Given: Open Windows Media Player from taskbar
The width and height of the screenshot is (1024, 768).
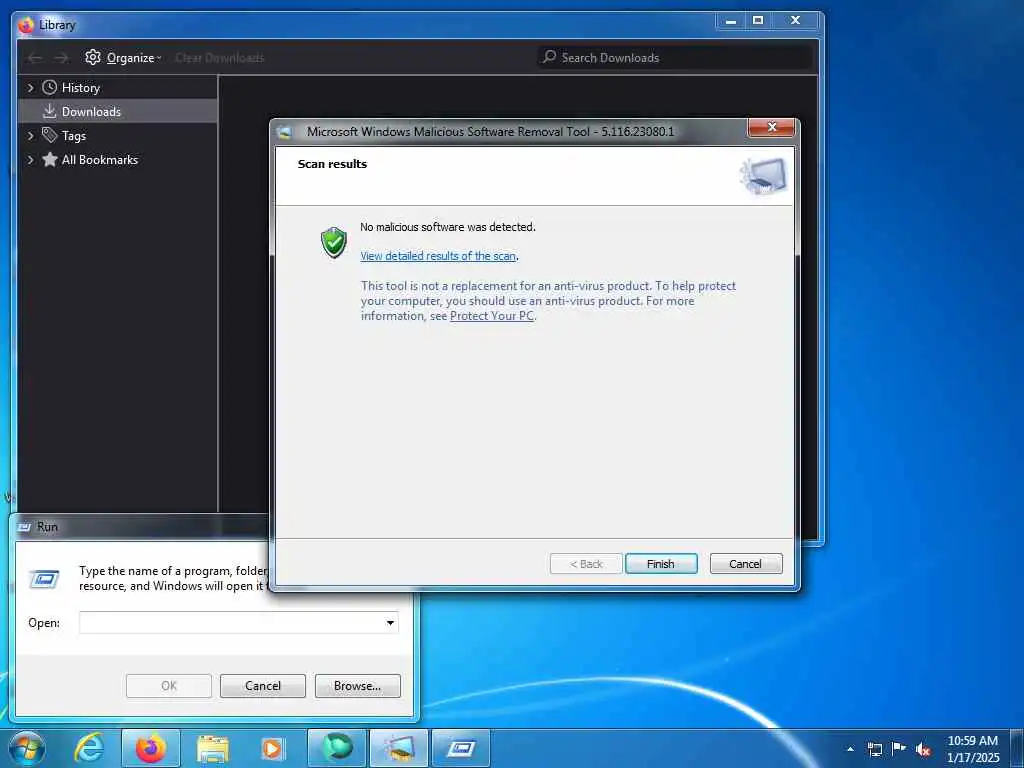Looking at the screenshot, I should 272,748.
